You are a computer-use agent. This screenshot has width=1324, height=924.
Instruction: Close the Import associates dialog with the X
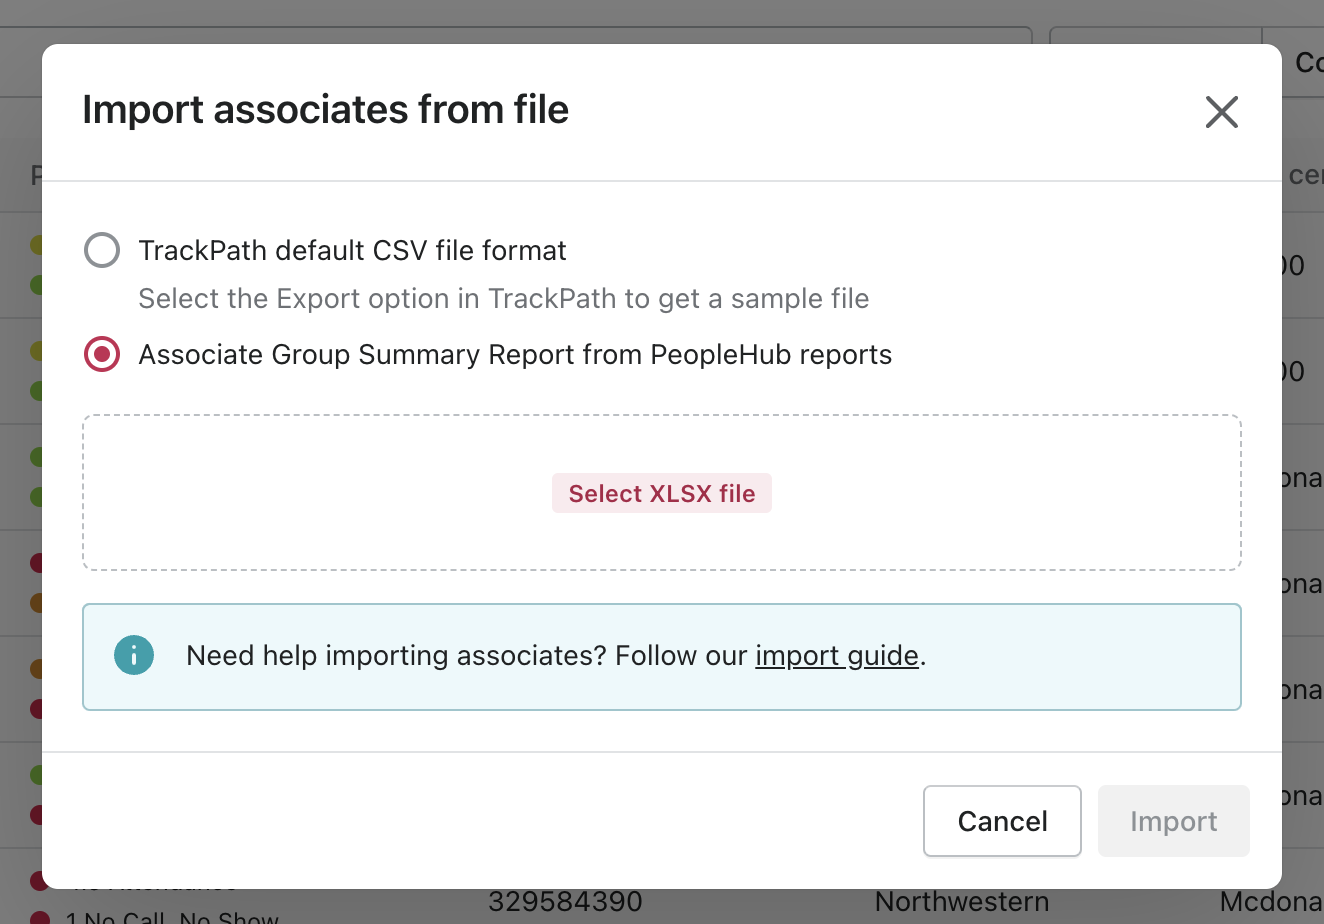(x=1221, y=112)
